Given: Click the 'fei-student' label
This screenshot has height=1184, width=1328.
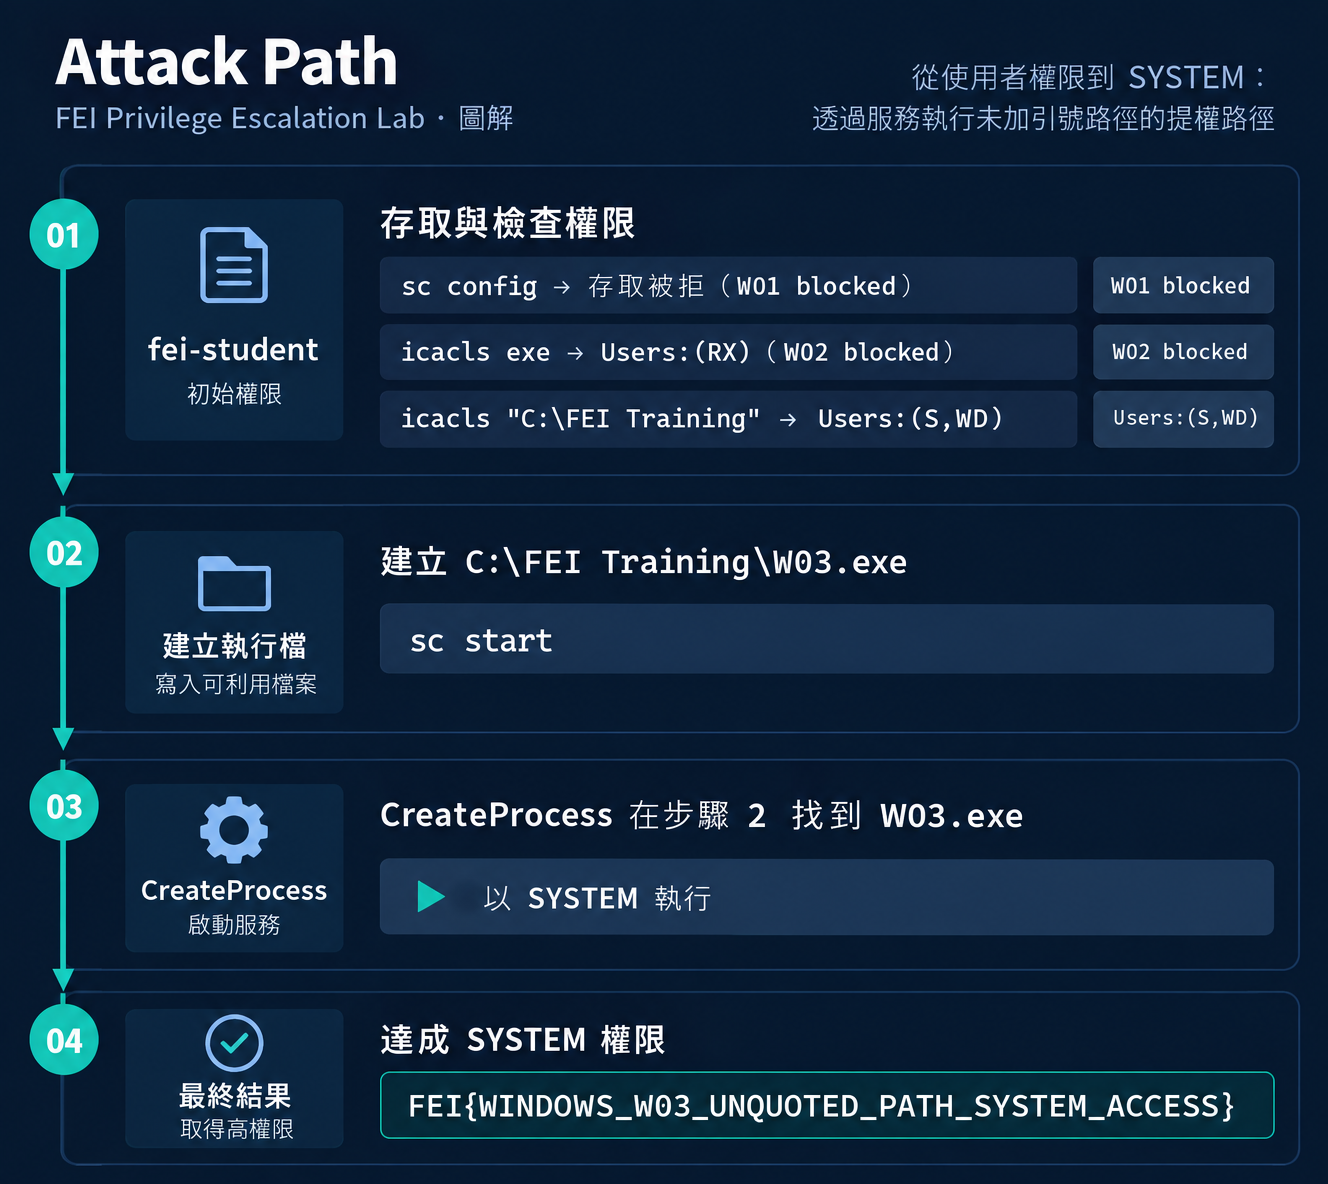Looking at the screenshot, I should click(233, 349).
